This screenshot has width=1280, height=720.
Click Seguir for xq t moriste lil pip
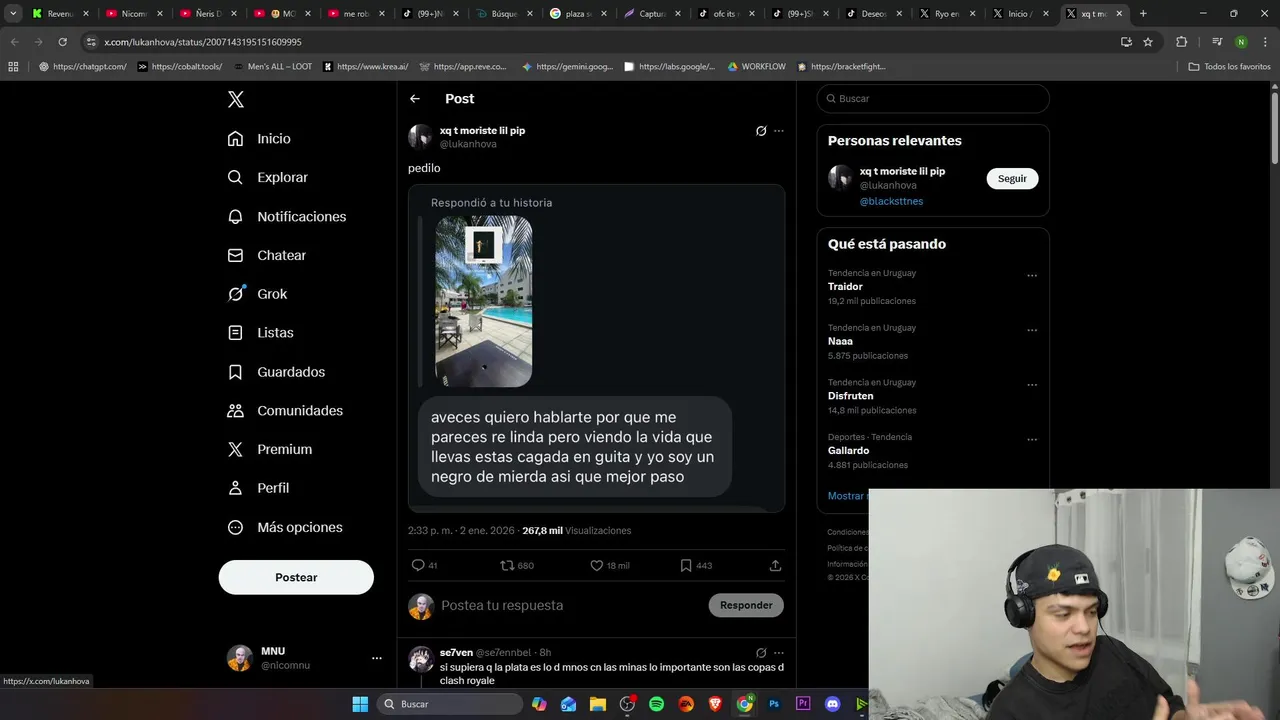1012,178
